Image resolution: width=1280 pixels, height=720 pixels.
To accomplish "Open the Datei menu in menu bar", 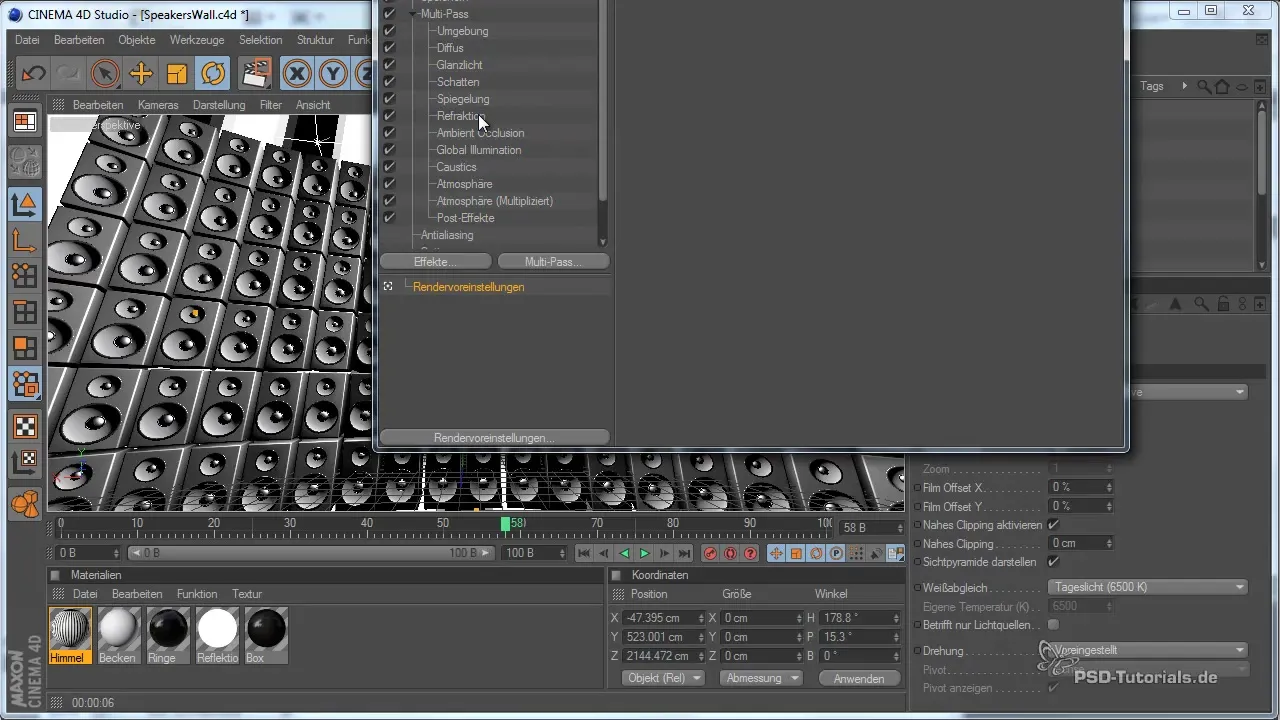I will (27, 40).
